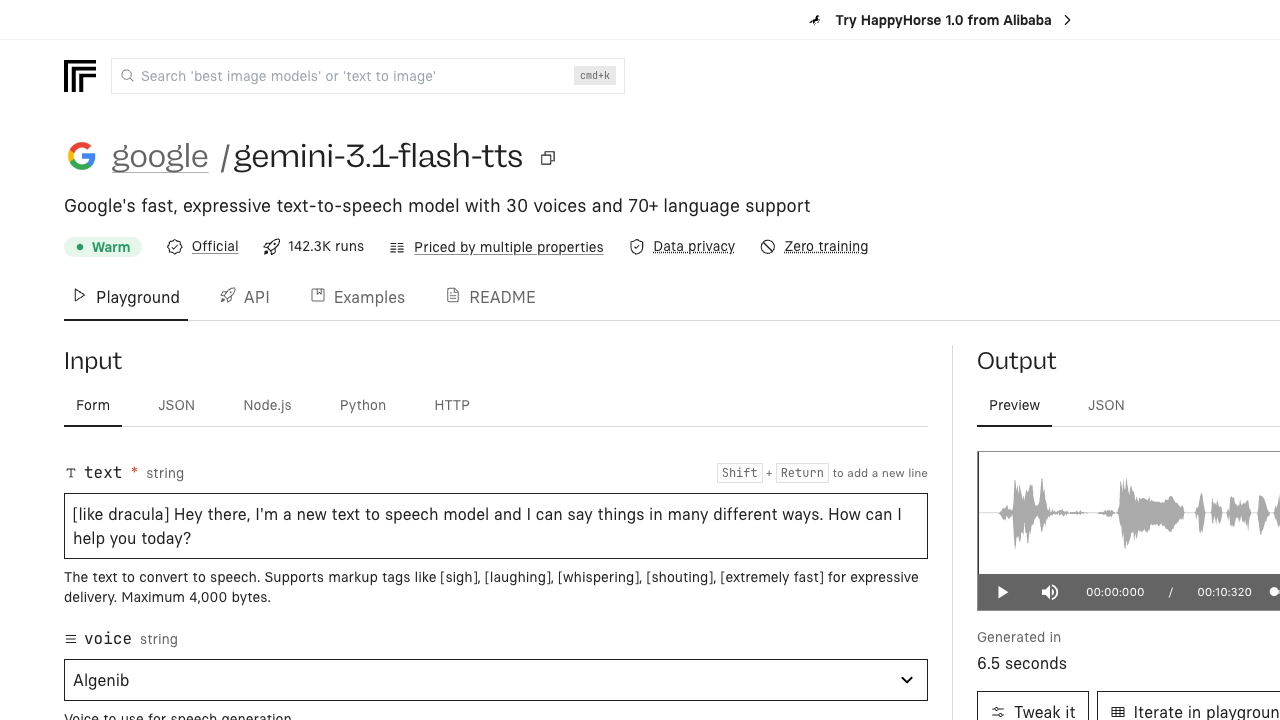Click the 142.3K runs text

tap(326, 247)
